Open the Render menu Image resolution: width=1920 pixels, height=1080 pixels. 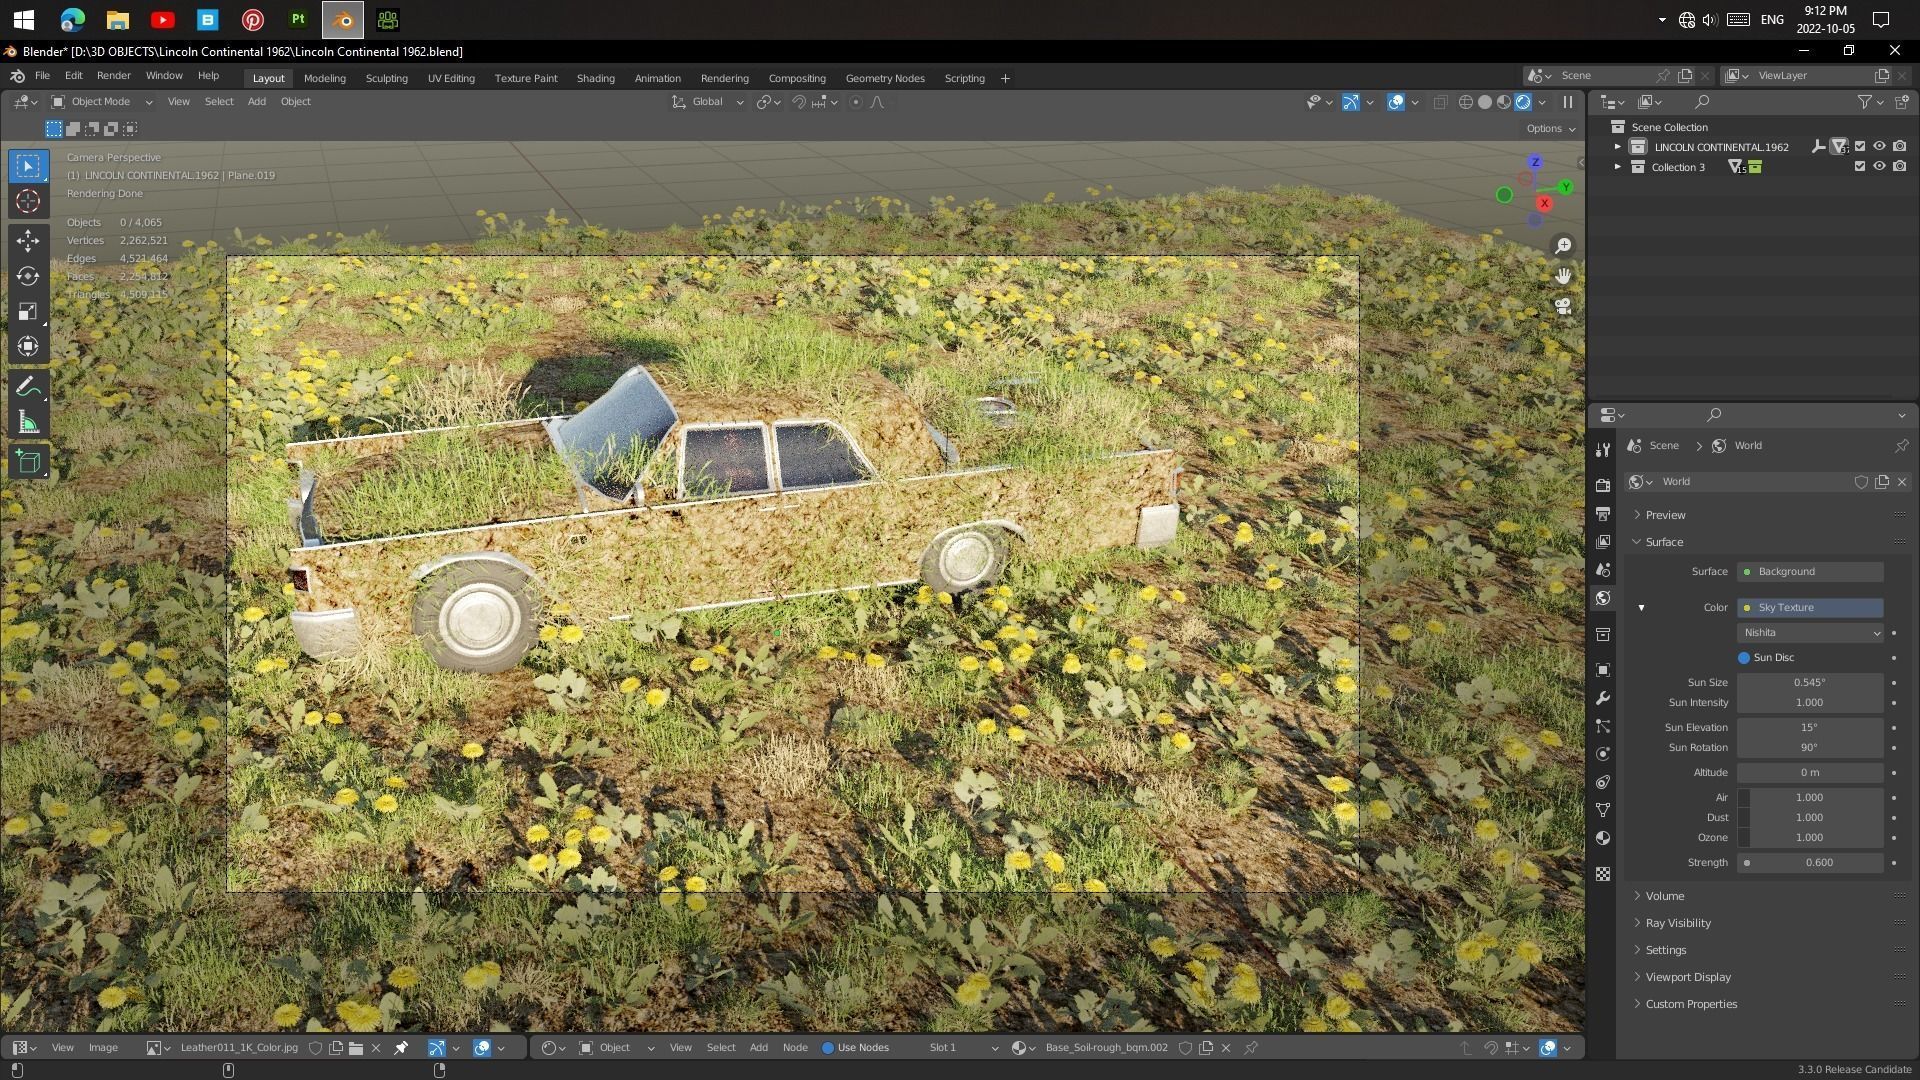113,76
